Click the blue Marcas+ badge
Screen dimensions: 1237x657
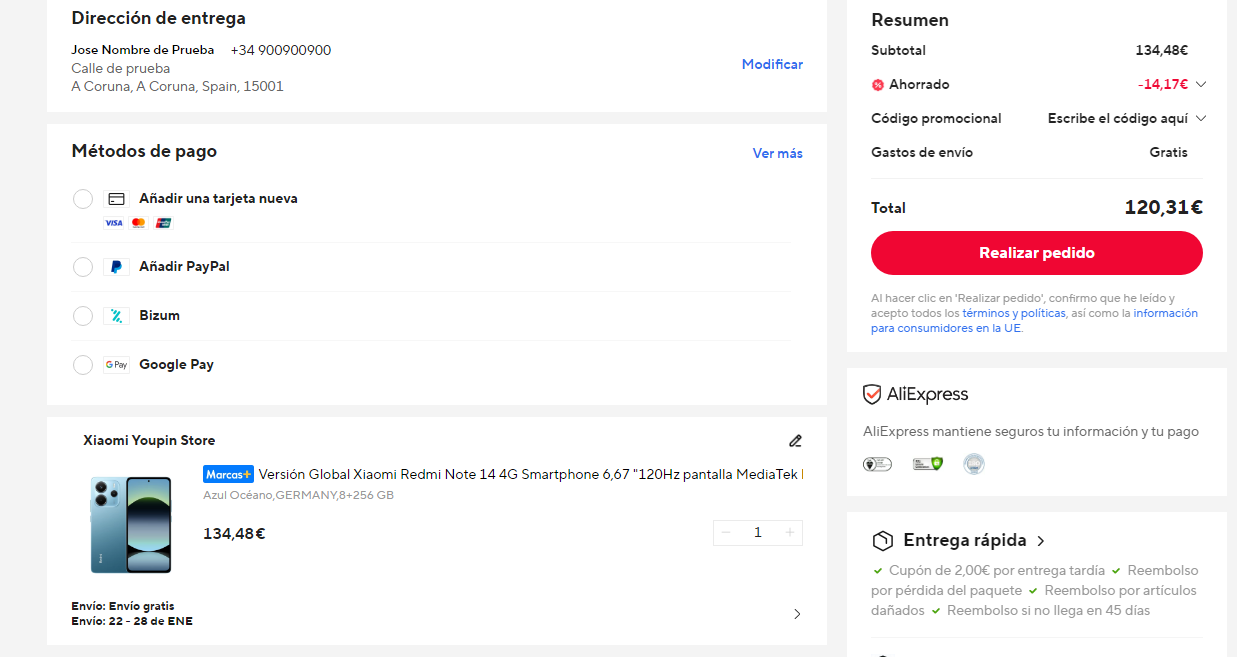click(x=228, y=474)
